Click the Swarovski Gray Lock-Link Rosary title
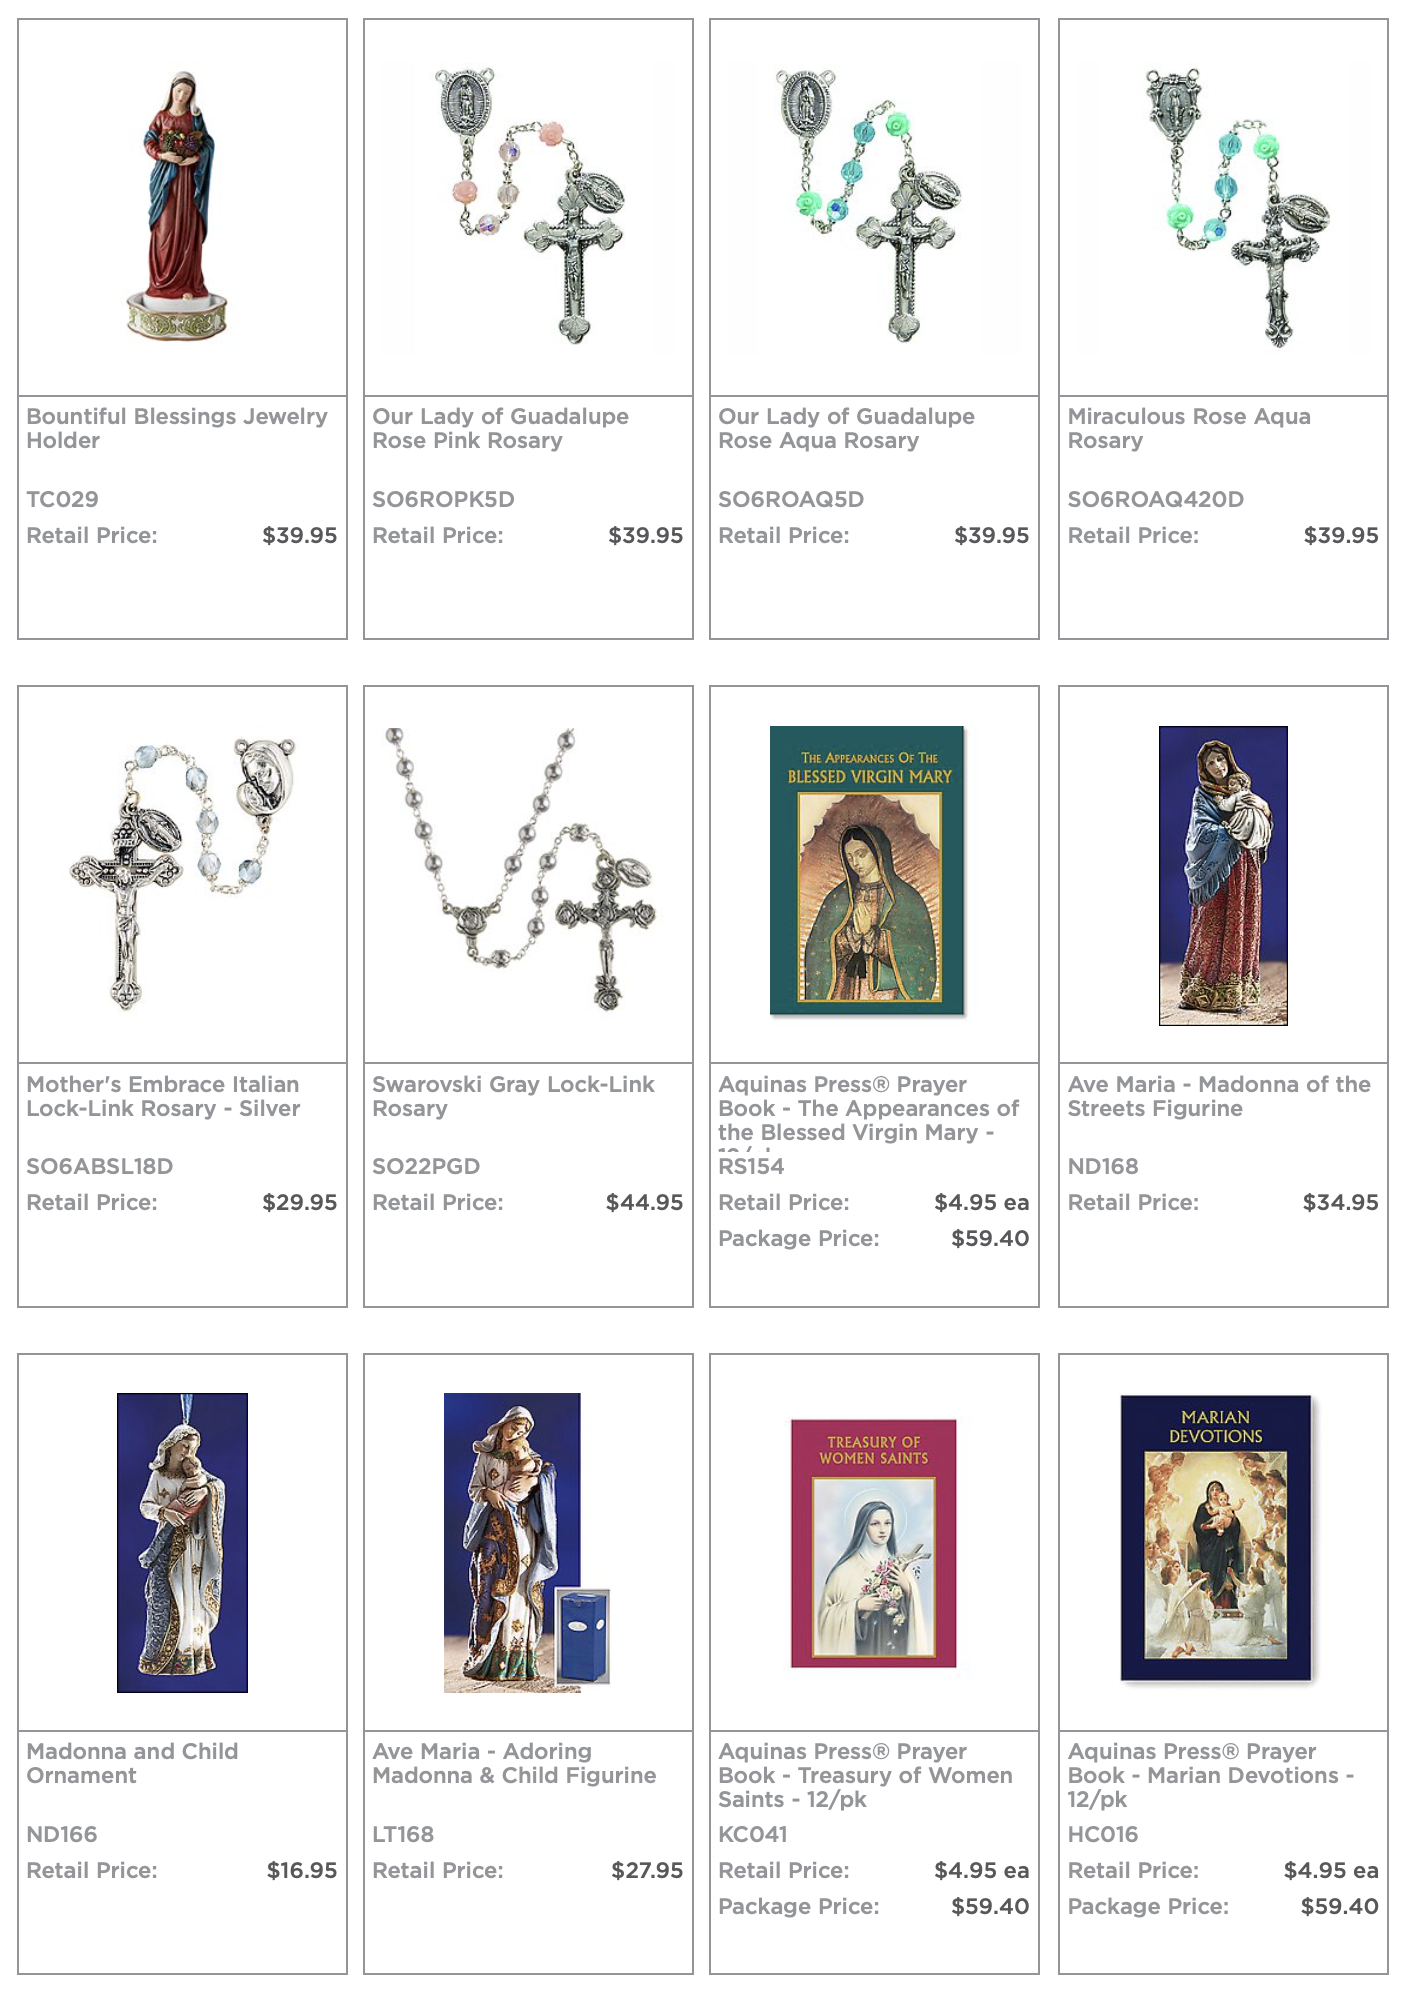The width and height of the screenshot is (1406, 1996). (x=513, y=1096)
